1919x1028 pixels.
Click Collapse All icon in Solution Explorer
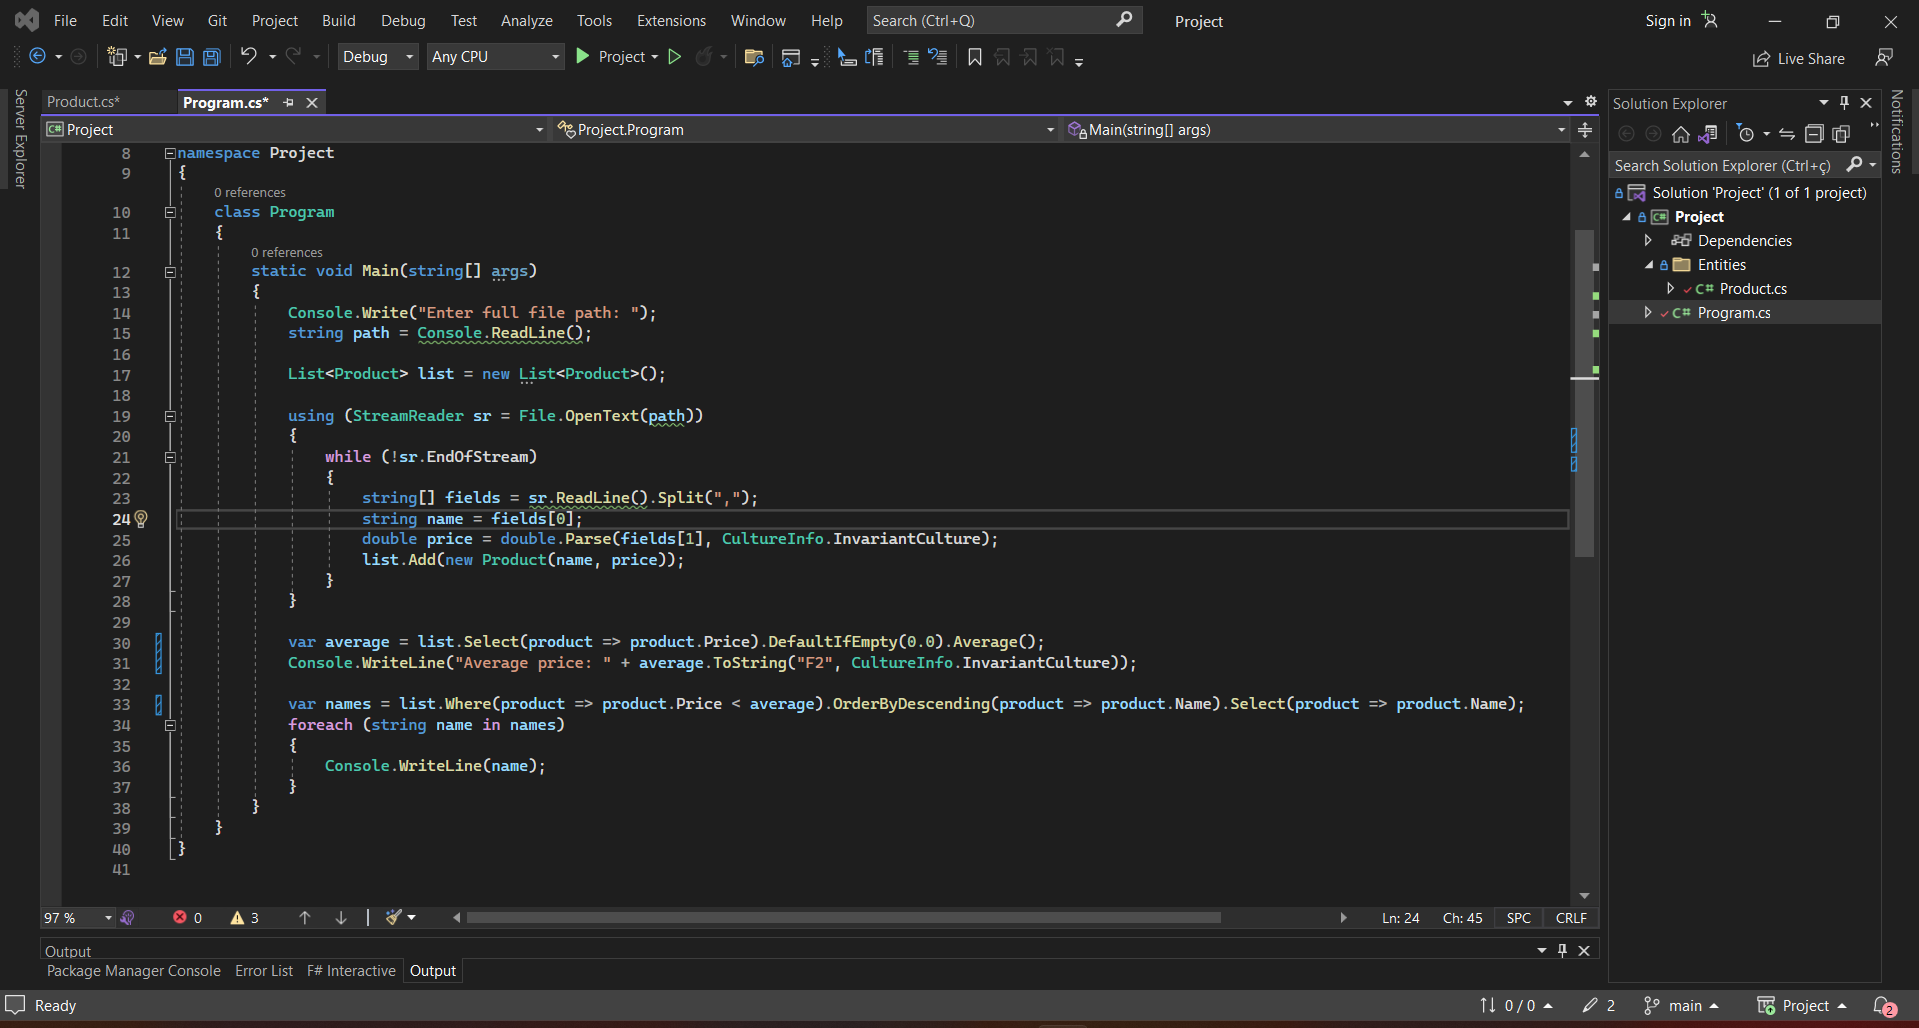pyautogui.click(x=1814, y=134)
